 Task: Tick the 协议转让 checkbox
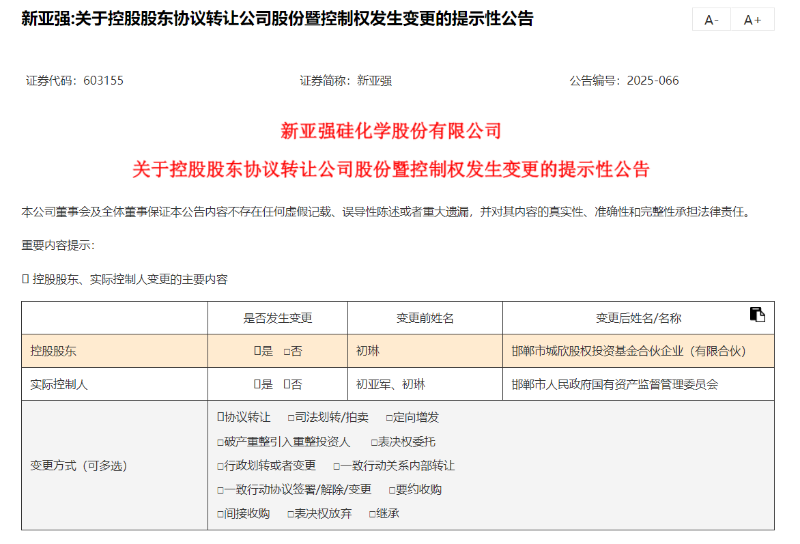point(220,417)
